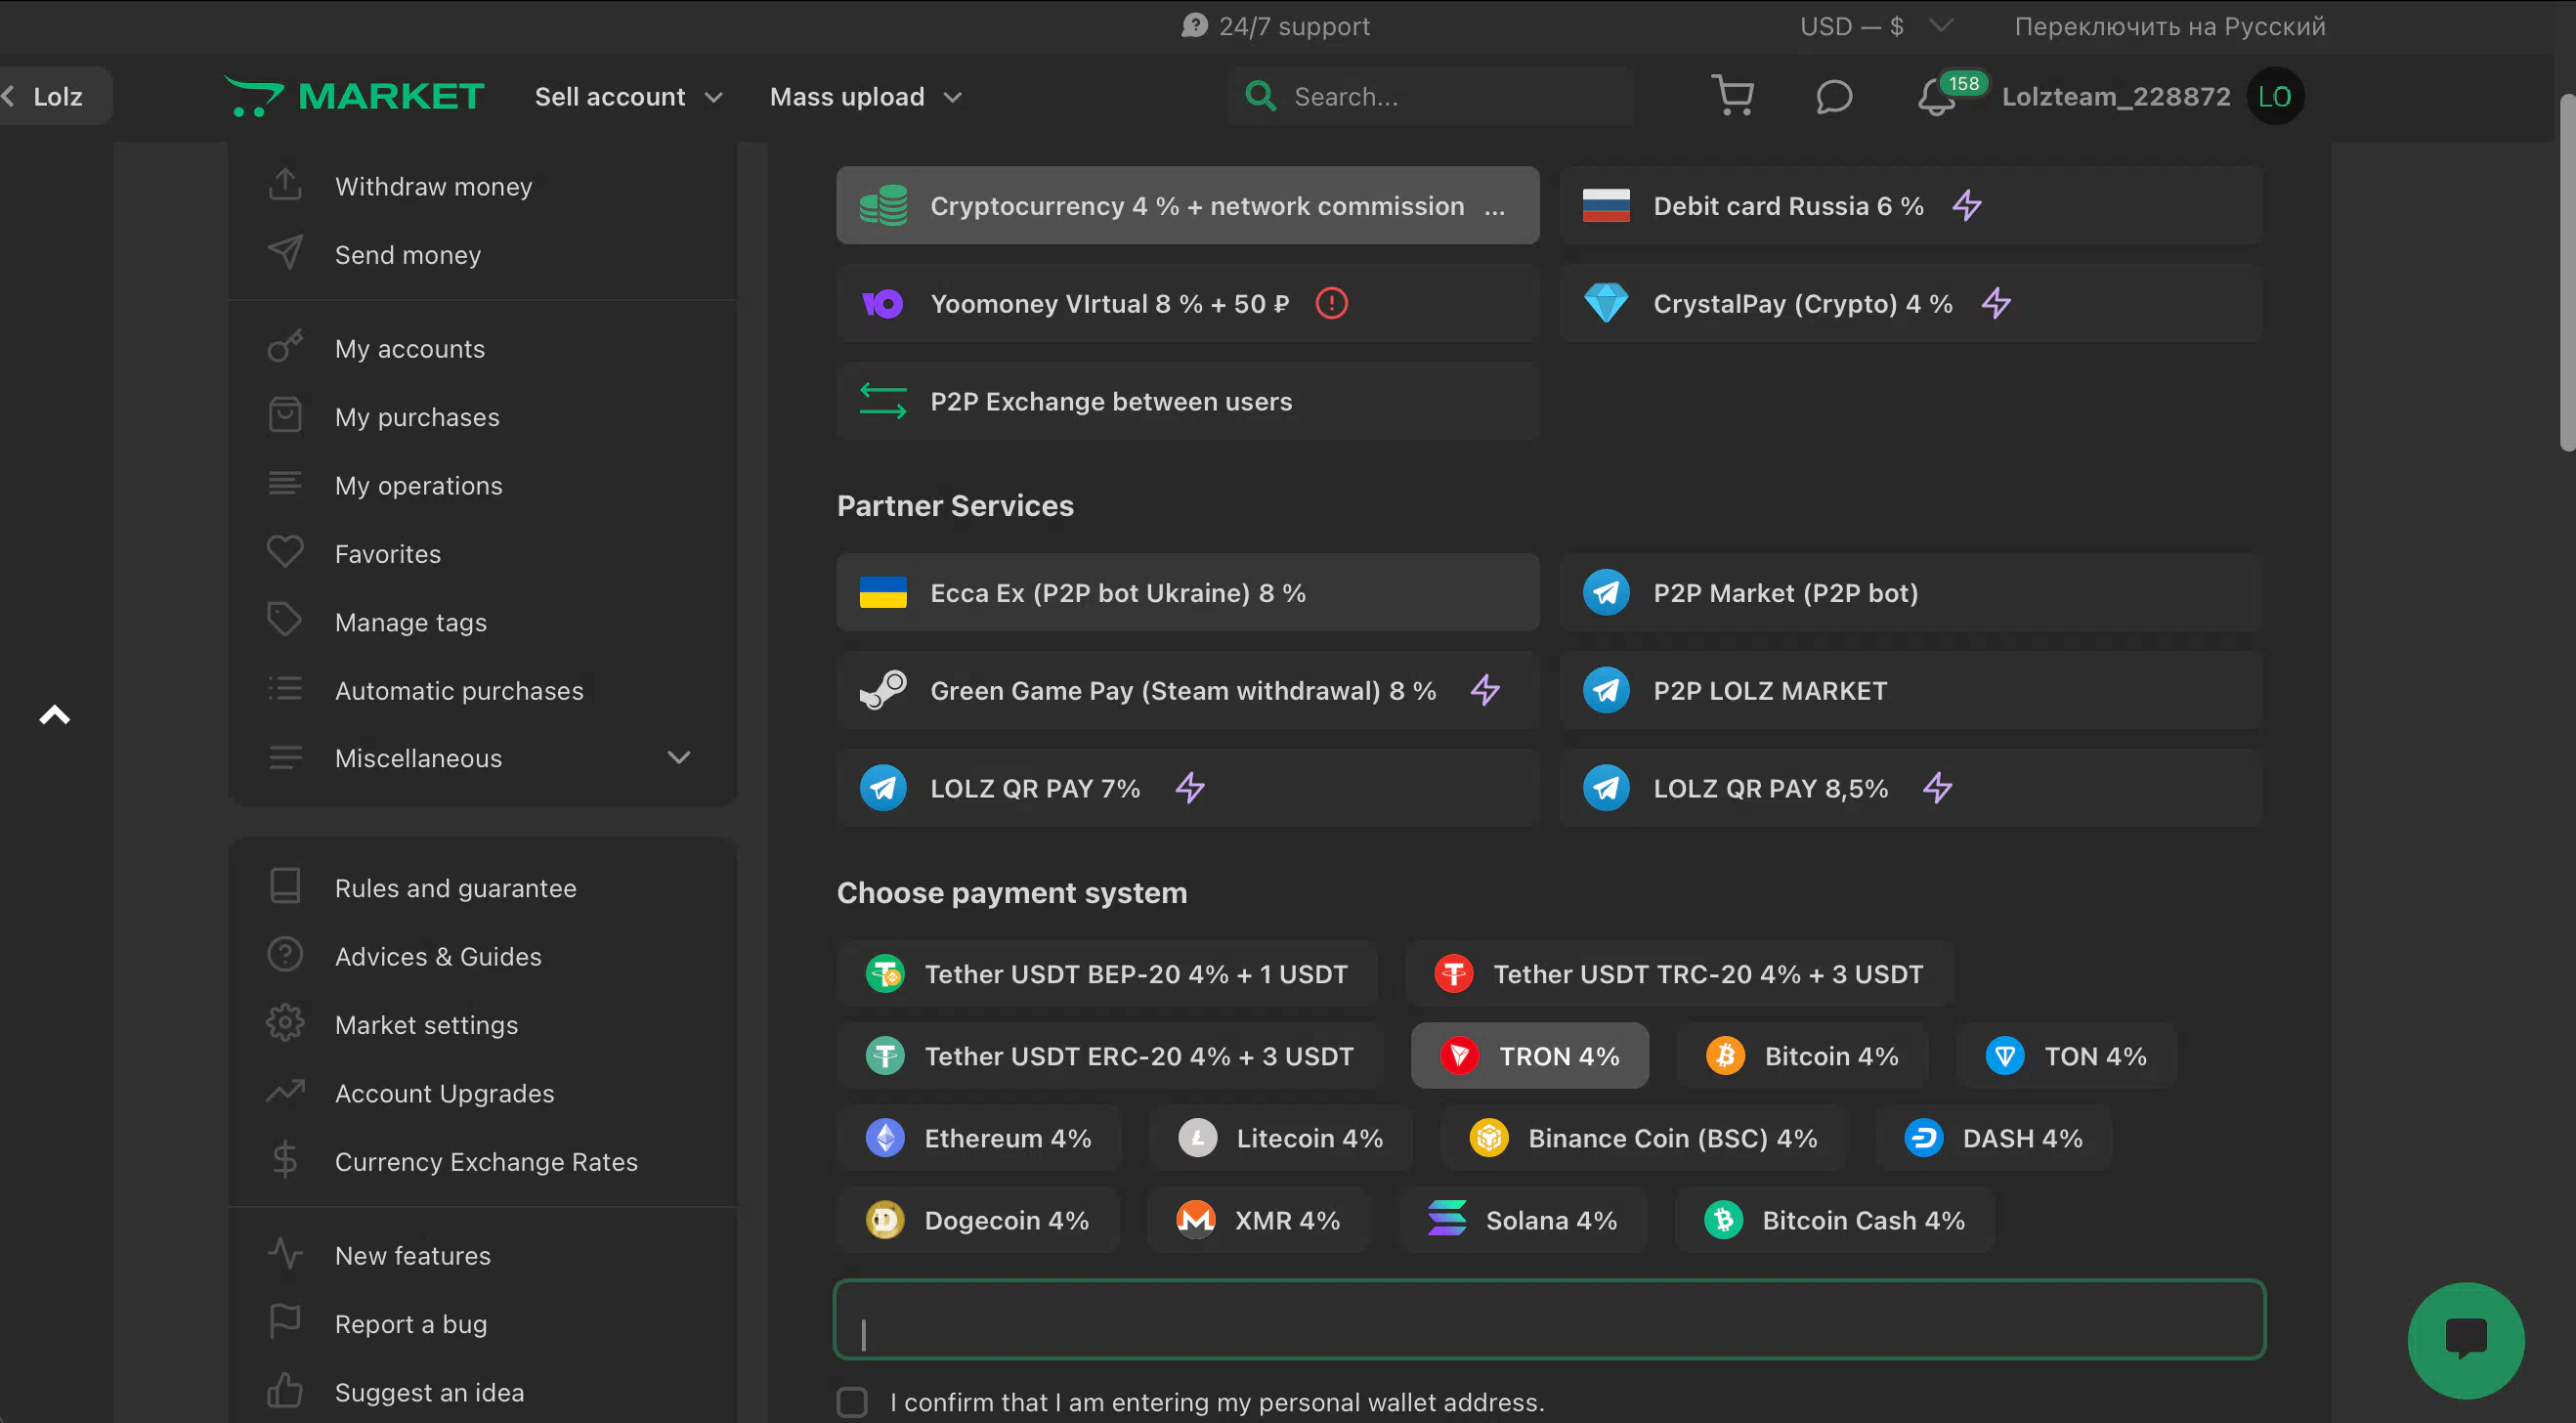Click the Manage tags tag icon

click(285, 620)
